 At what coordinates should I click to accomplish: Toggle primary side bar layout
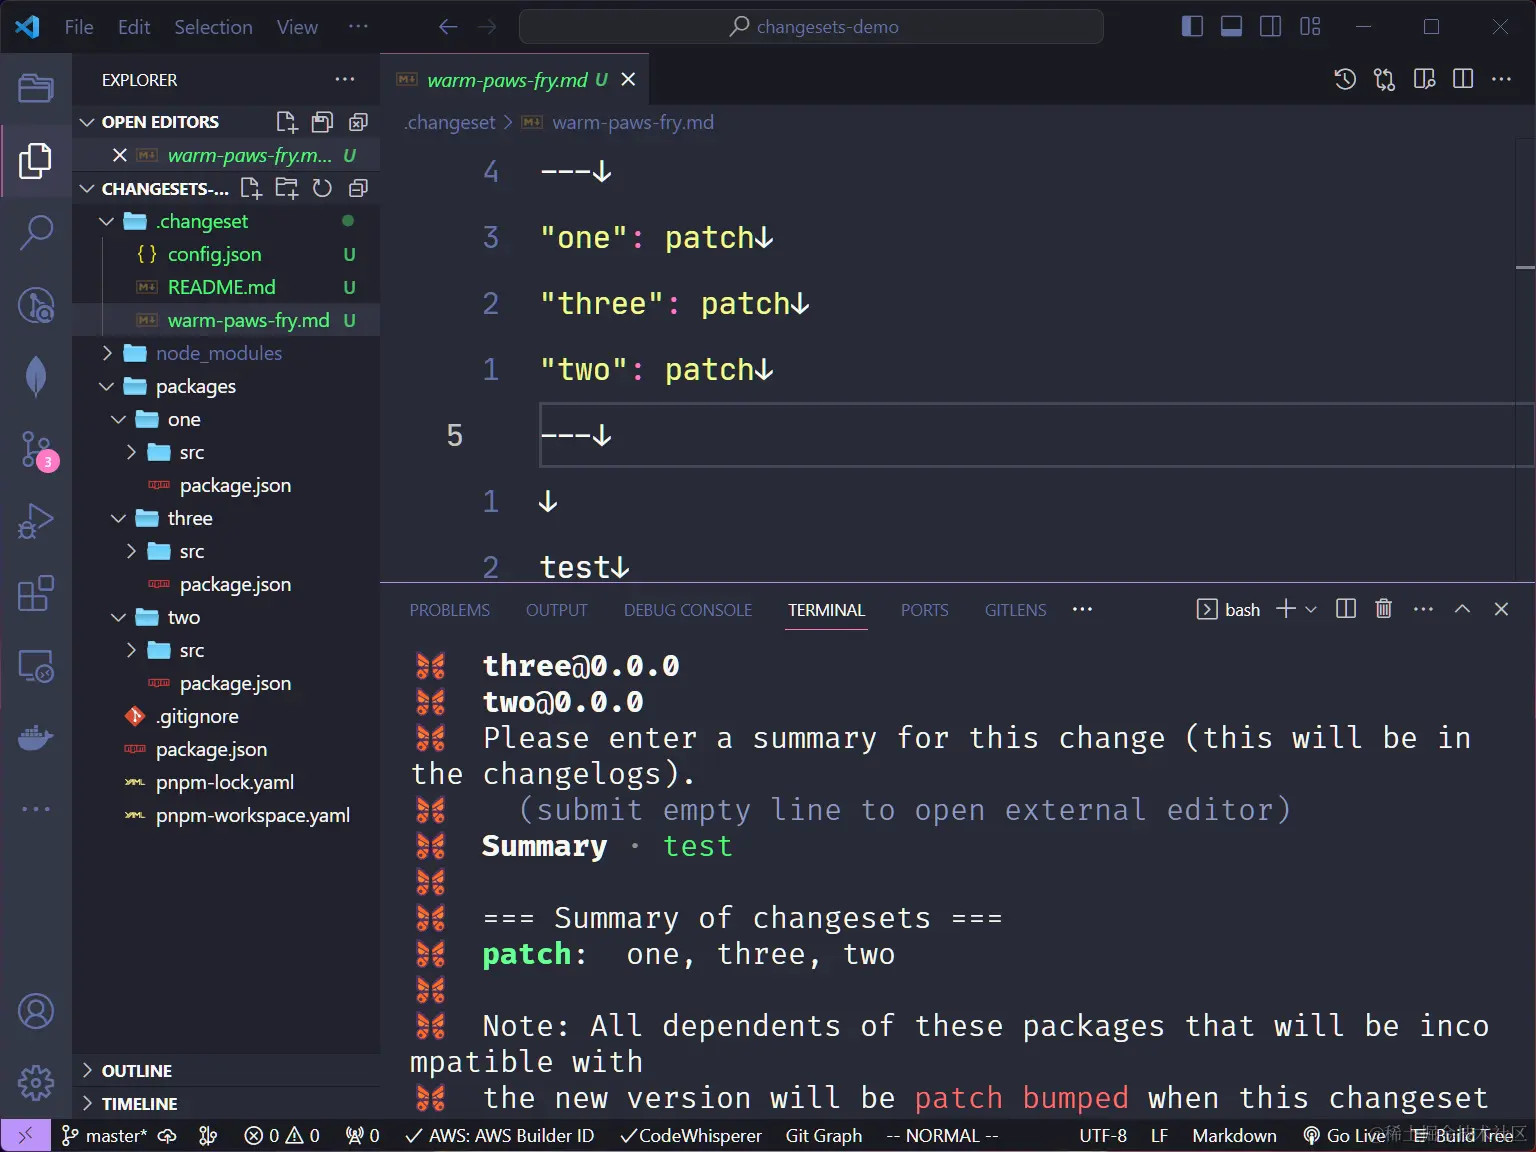pyautogui.click(x=1192, y=26)
